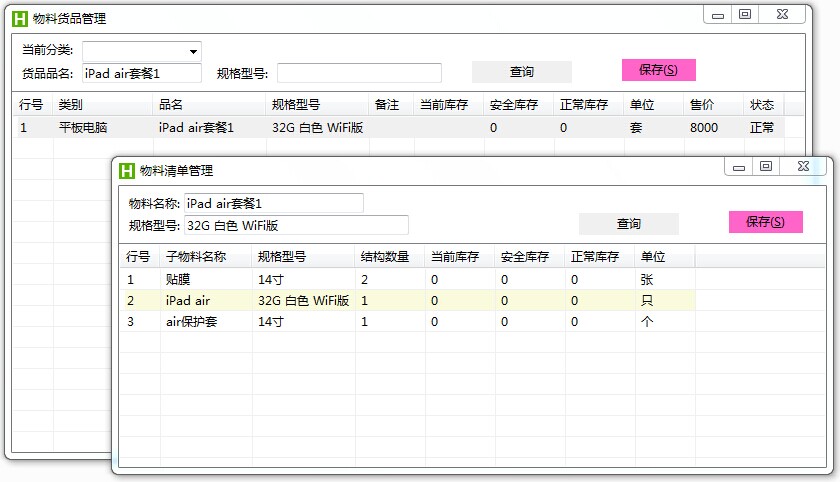This screenshot has height=482, width=840.
Task: Click the 套 unit cell
Action: coord(654,127)
